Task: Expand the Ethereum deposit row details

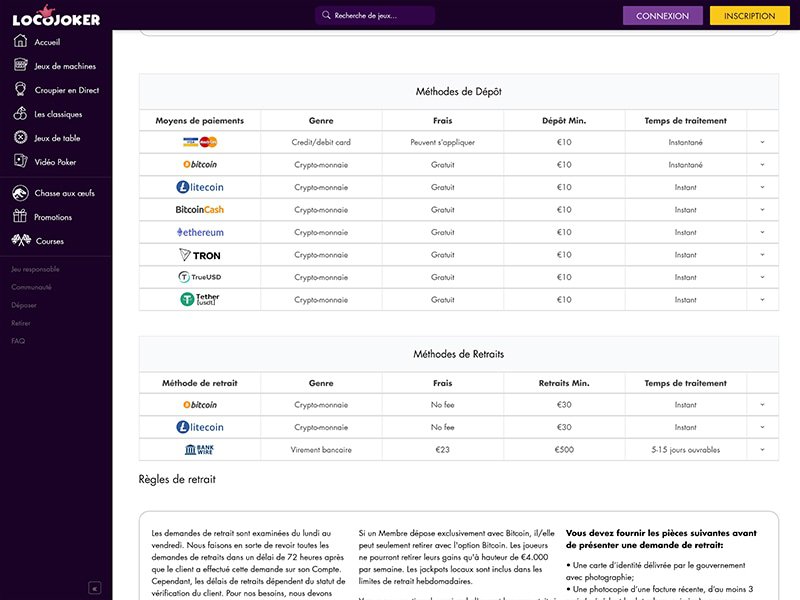Action: coord(762,232)
